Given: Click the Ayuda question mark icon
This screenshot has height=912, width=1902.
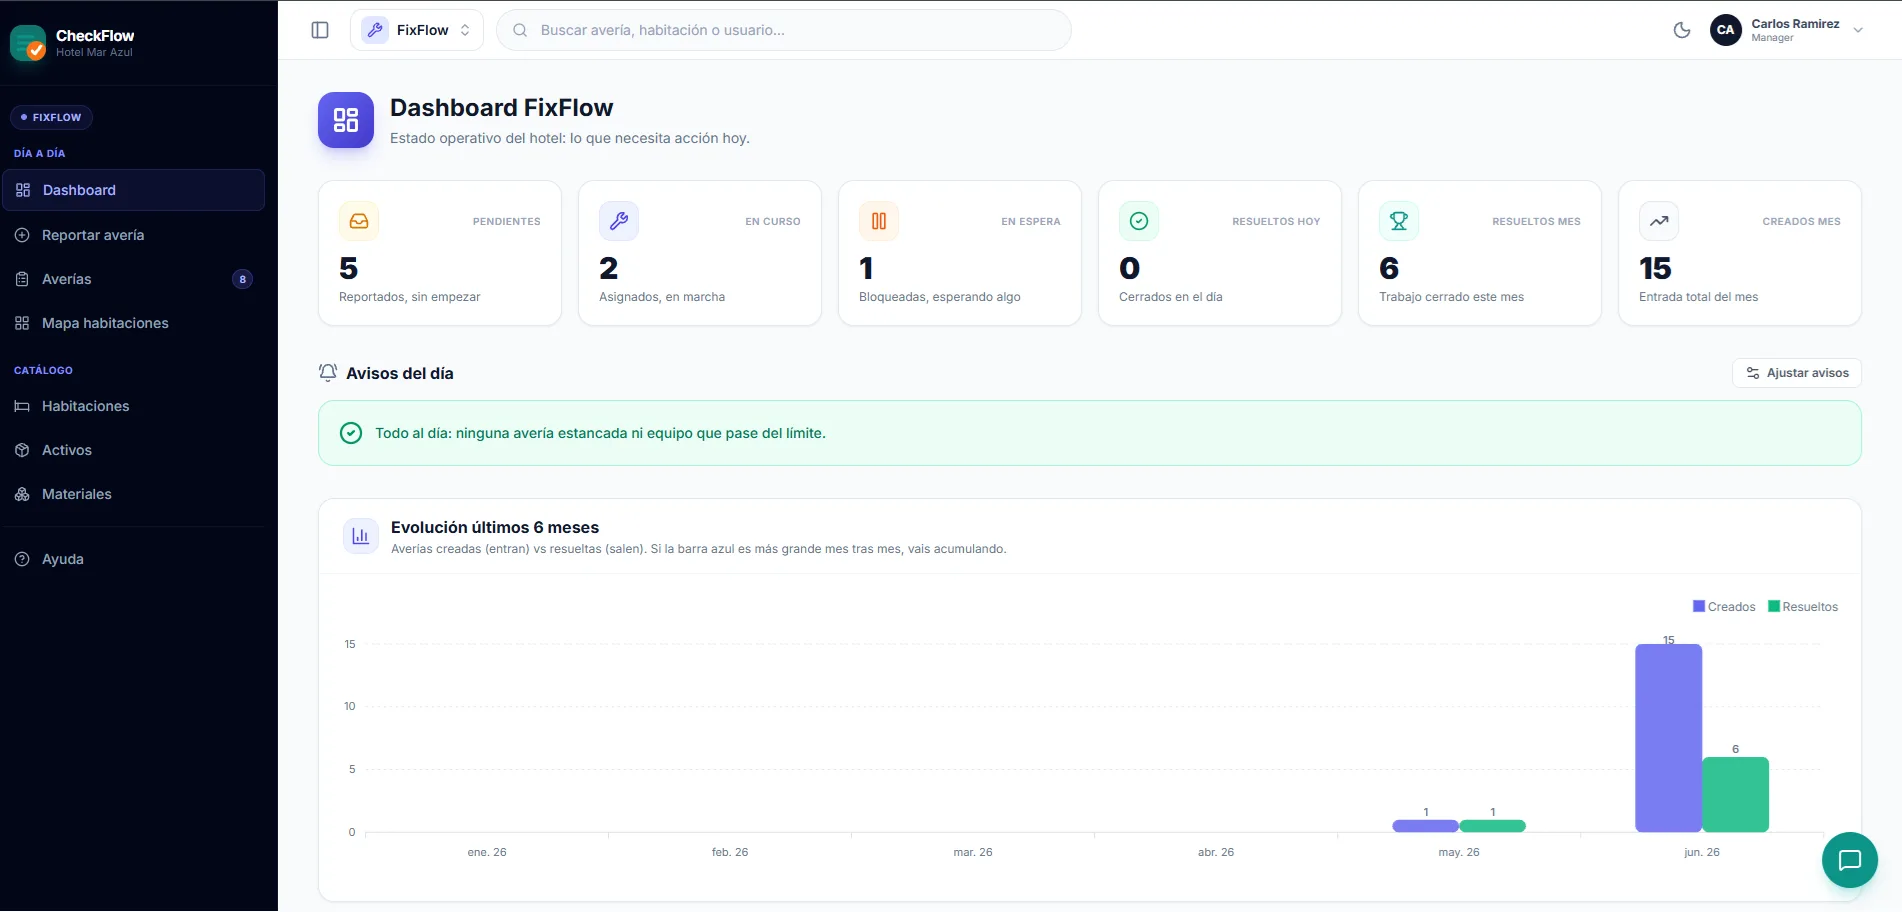Looking at the screenshot, I should [22, 559].
